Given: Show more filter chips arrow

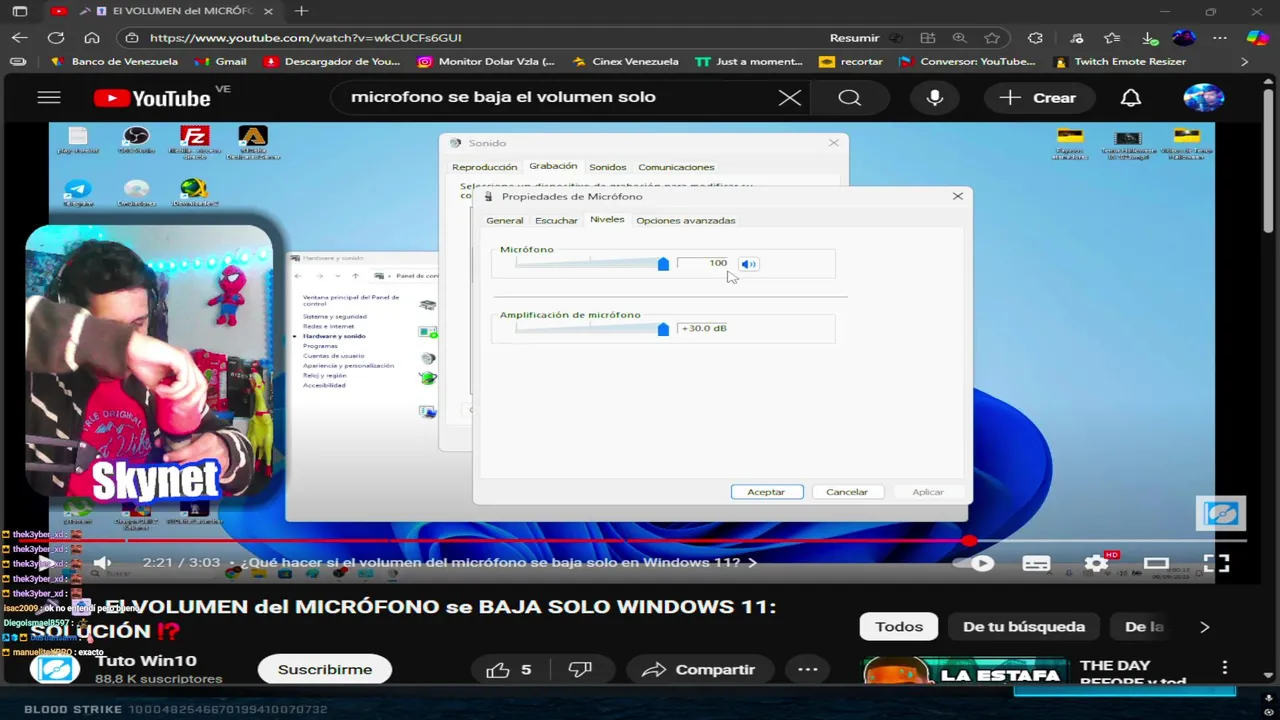Looking at the screenshot, I should 1204,627.
